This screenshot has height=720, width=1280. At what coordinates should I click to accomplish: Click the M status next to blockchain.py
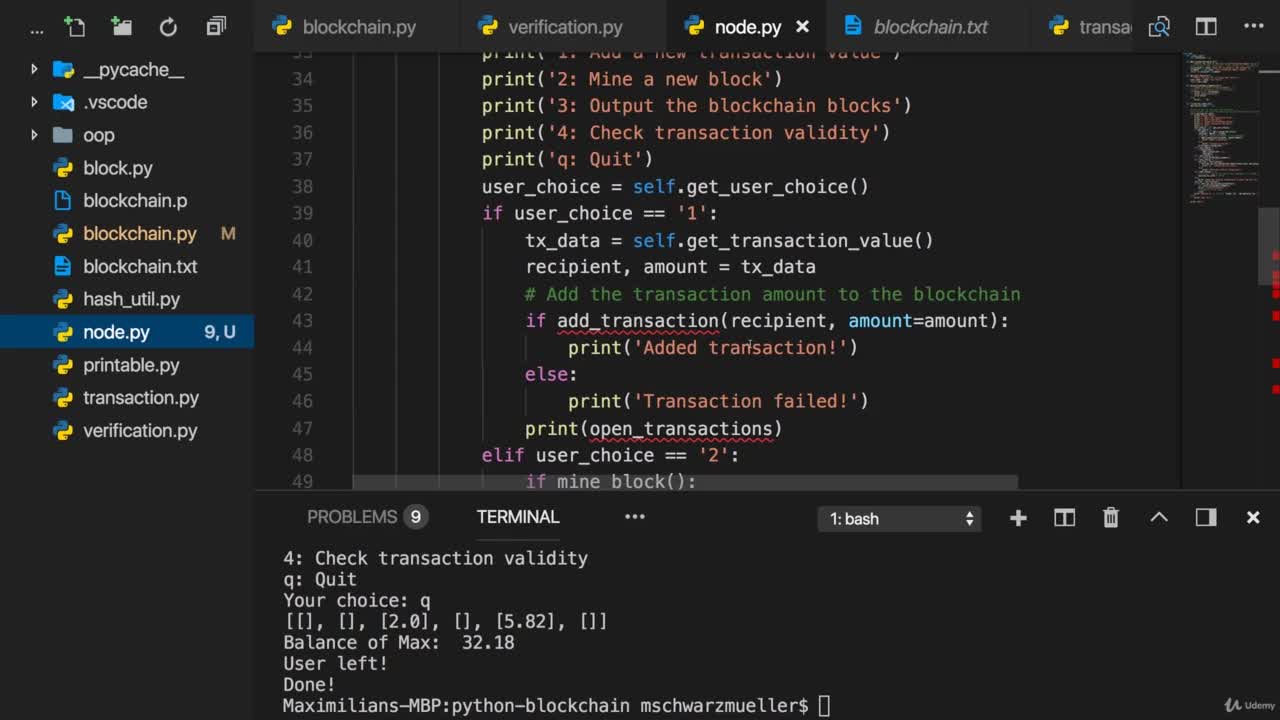click(228, 234)
